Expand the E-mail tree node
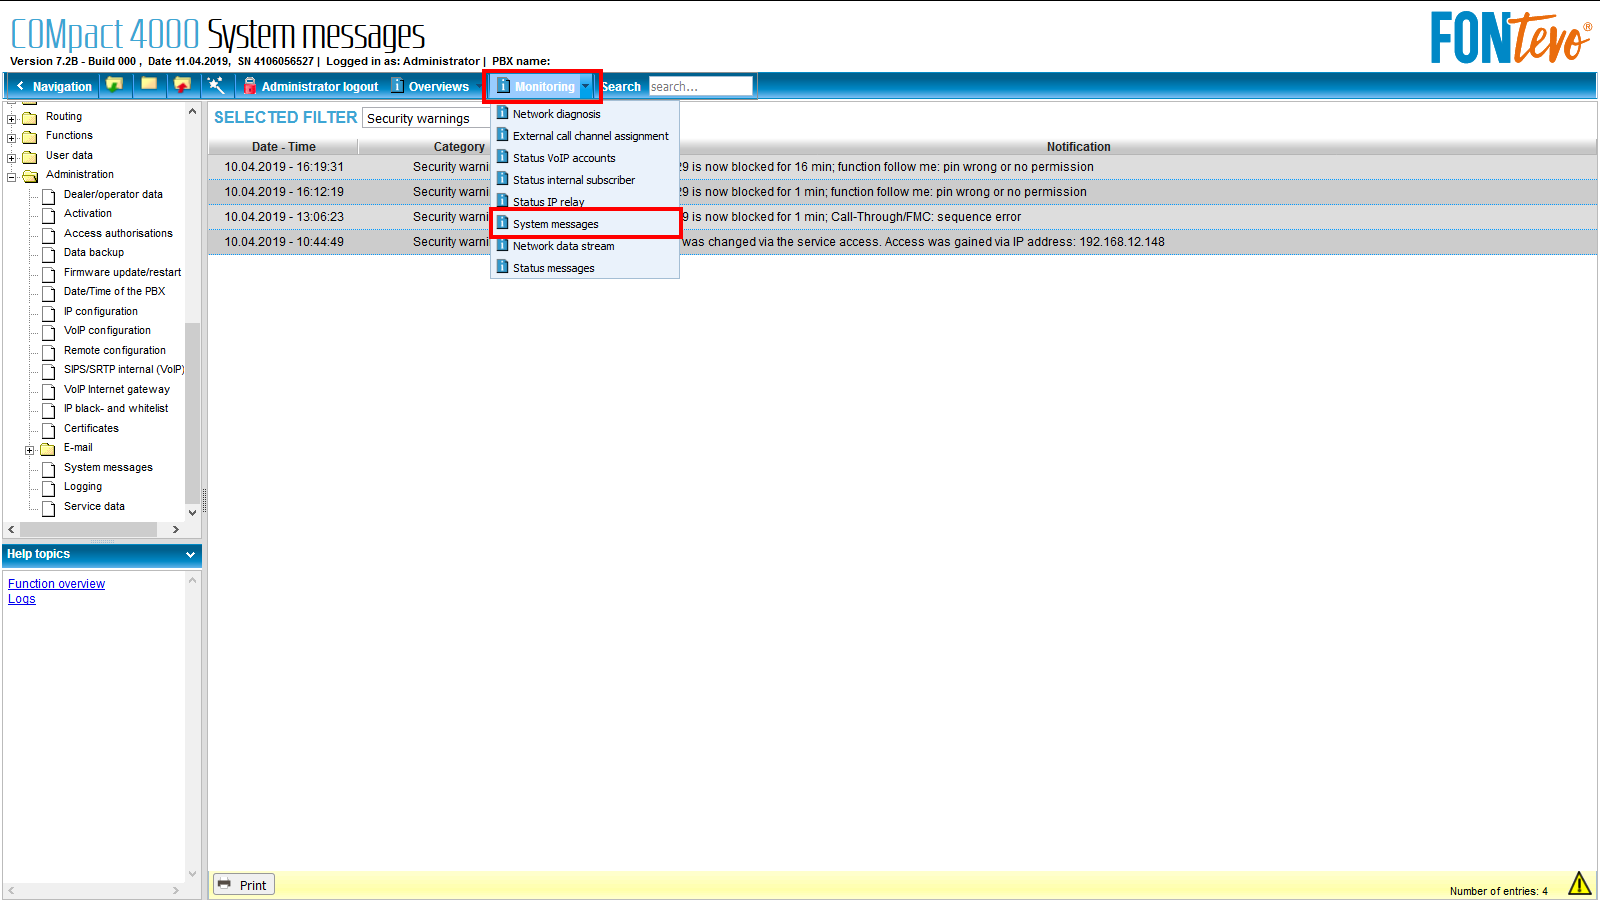 coord(30,450)
